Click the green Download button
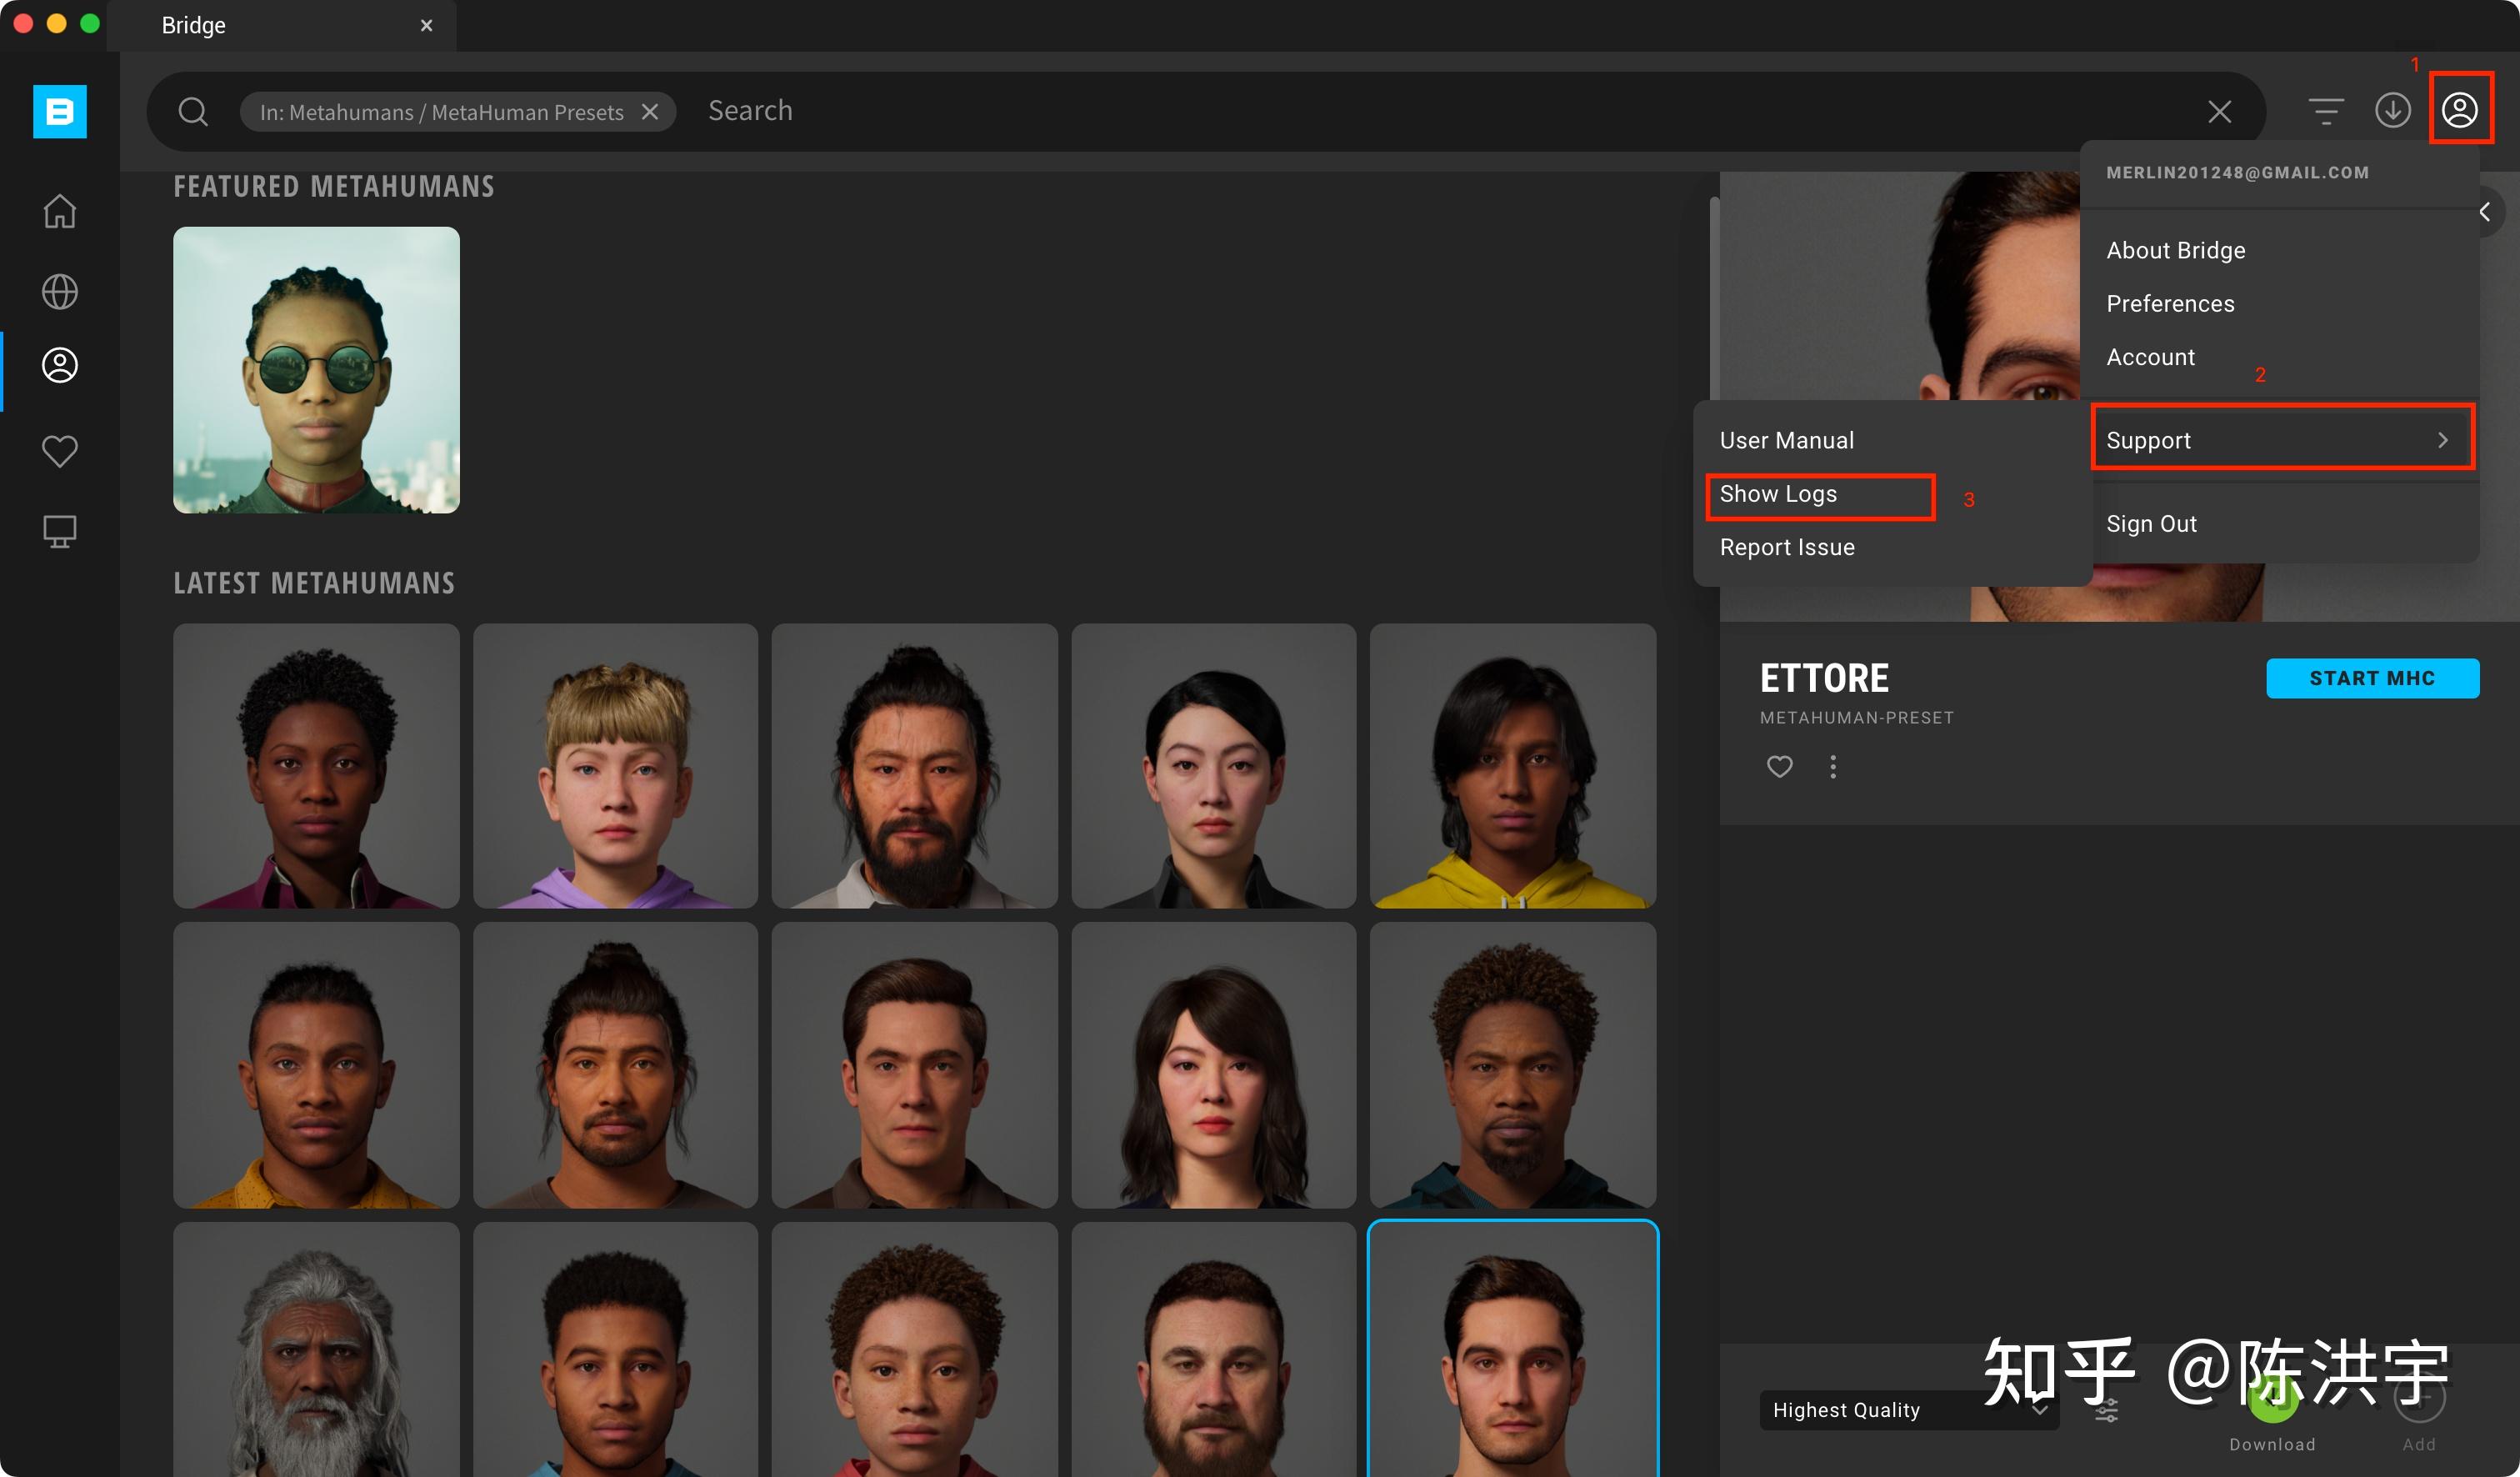Image resolution: width=2520 pixels, height=1477 pixels. click(x=2272, y=1398)
